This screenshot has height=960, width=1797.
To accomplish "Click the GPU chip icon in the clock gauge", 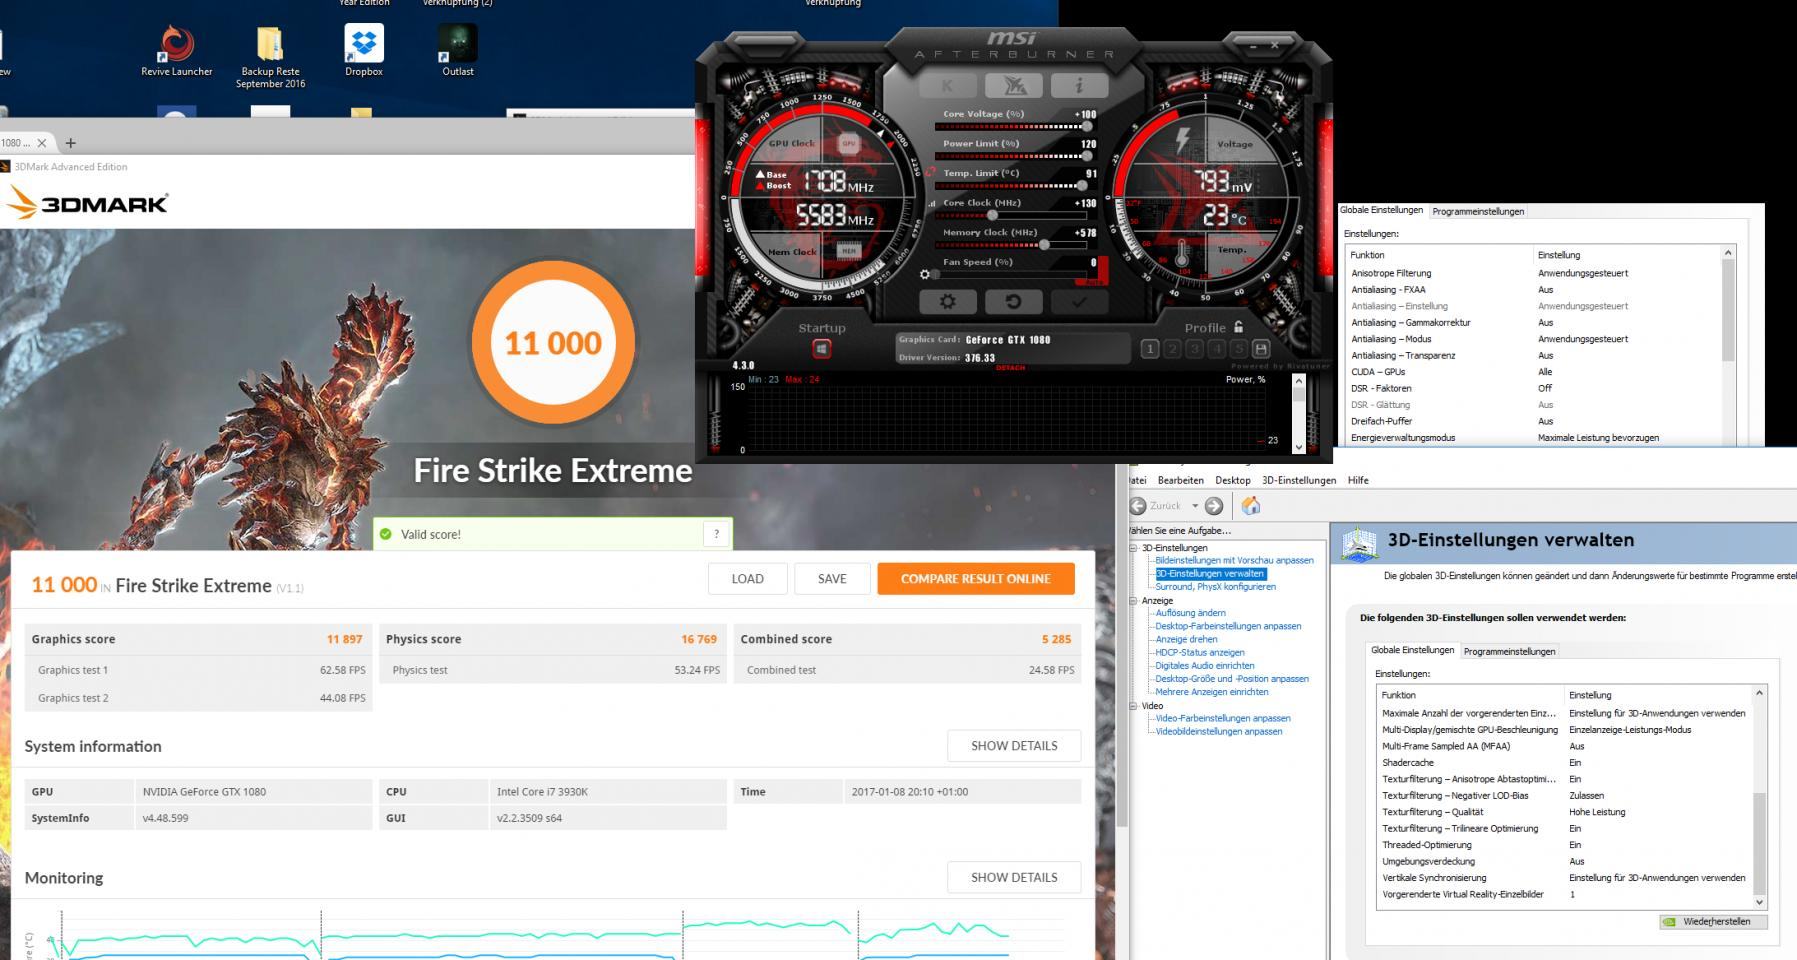I will (x=848, y=144).
